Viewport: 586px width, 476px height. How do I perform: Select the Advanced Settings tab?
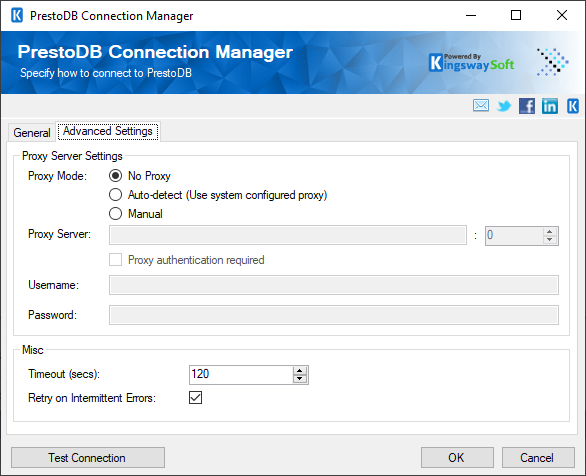point(108,131)
